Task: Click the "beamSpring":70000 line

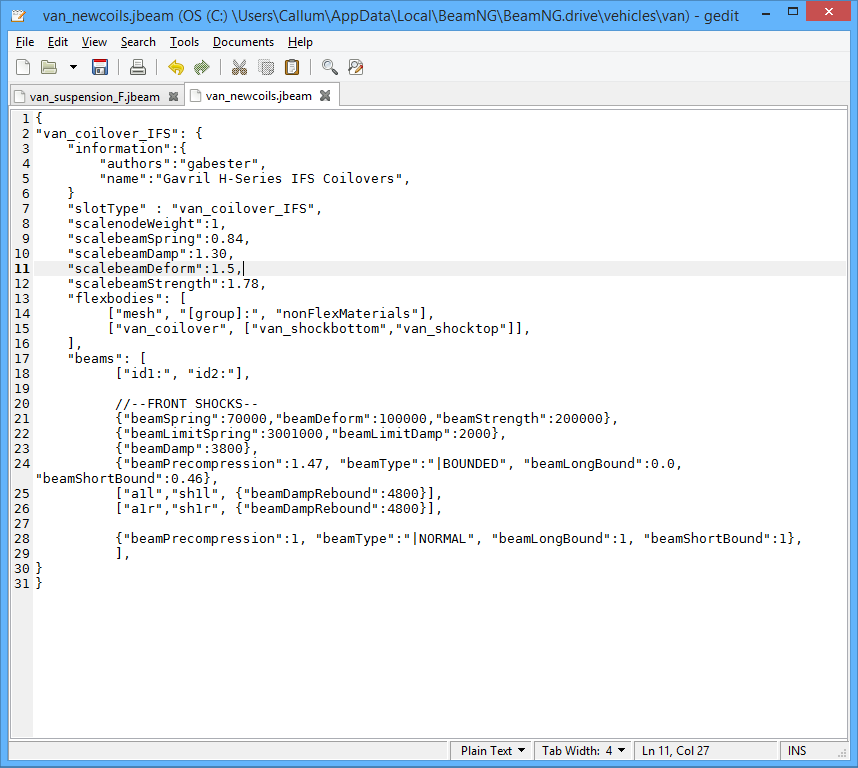Action: [x=366, y=418]
